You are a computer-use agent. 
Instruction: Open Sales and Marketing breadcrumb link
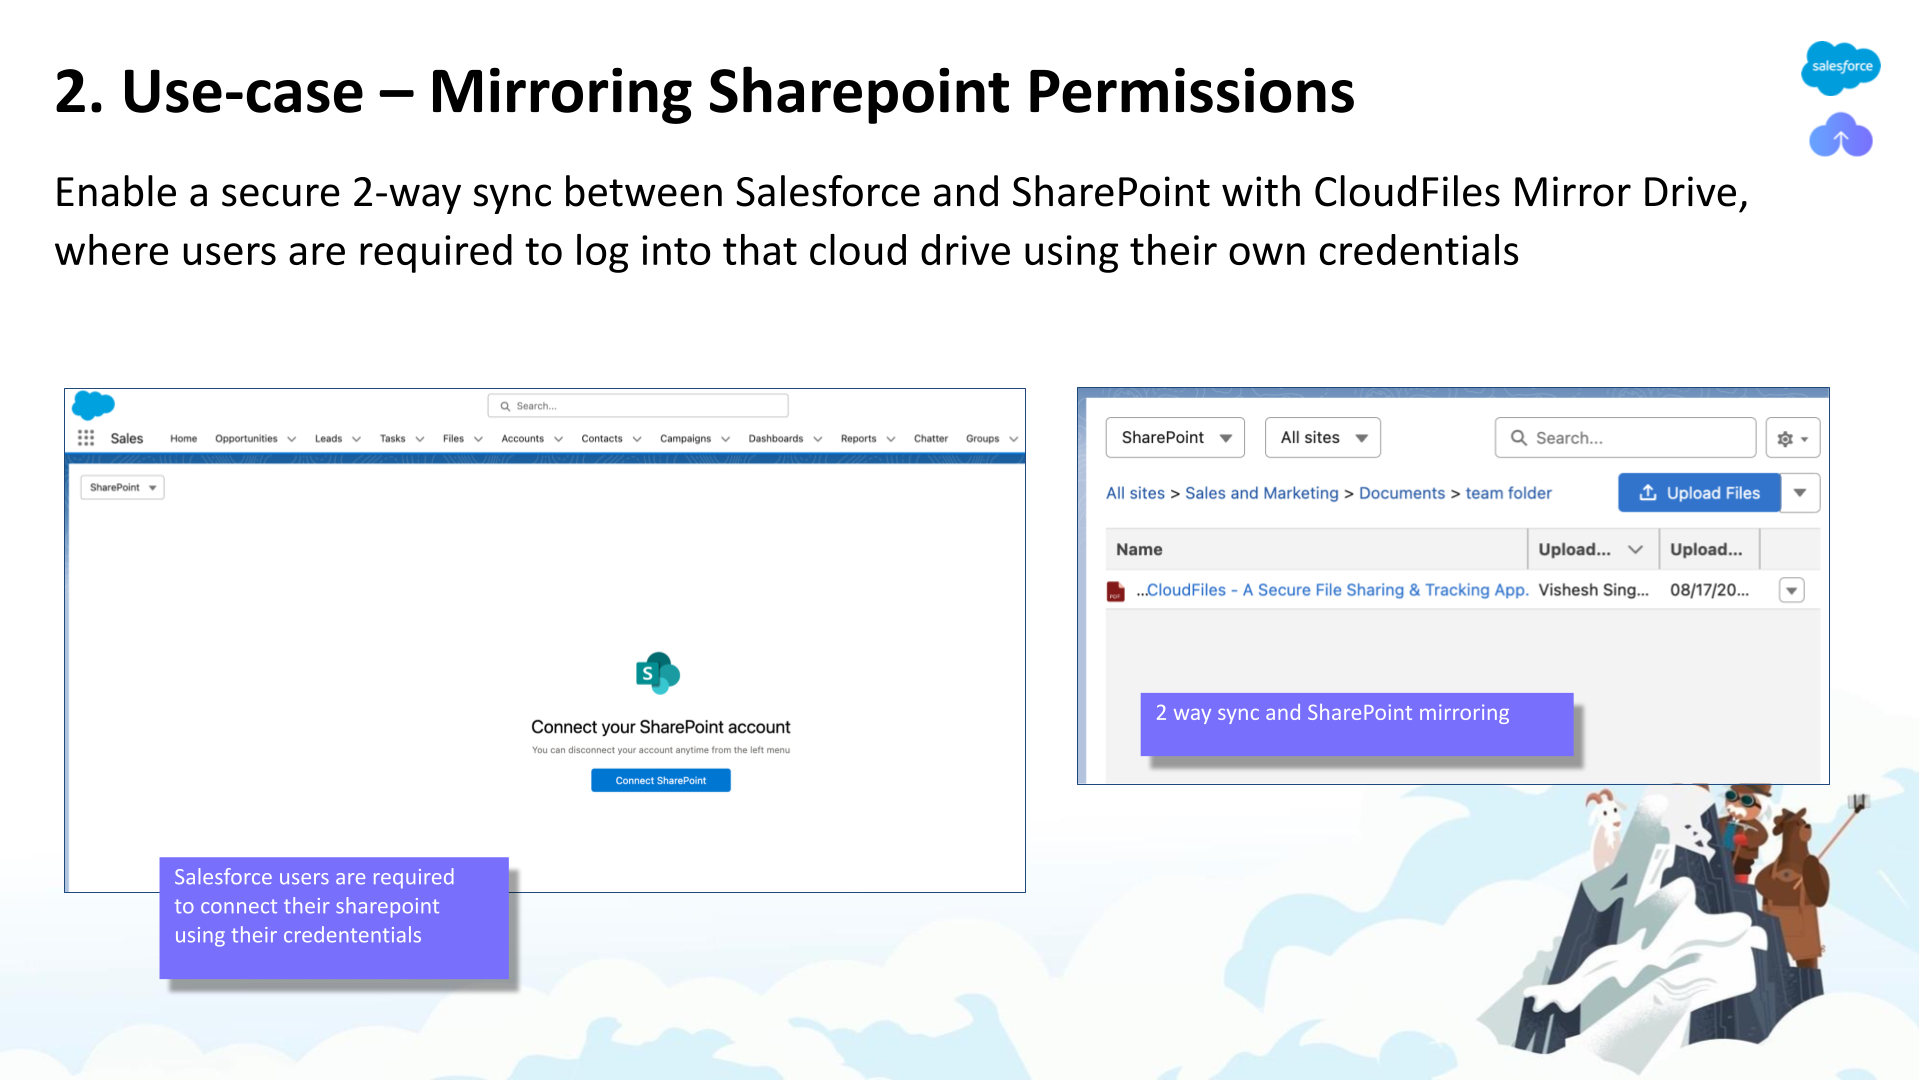tap(1261, 493)
